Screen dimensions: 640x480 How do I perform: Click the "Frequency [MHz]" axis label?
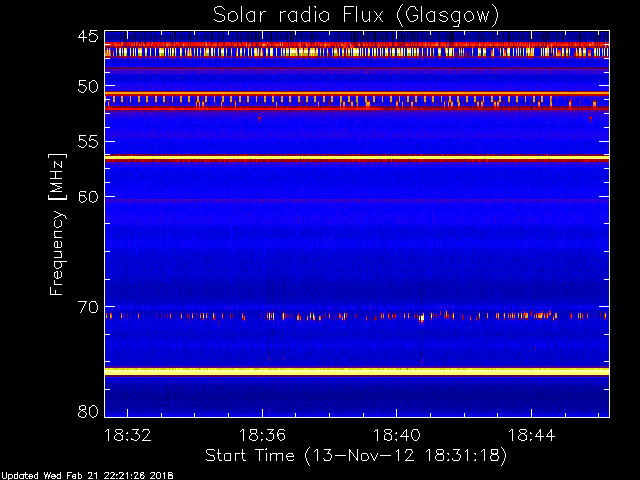(x=57, y=224)
